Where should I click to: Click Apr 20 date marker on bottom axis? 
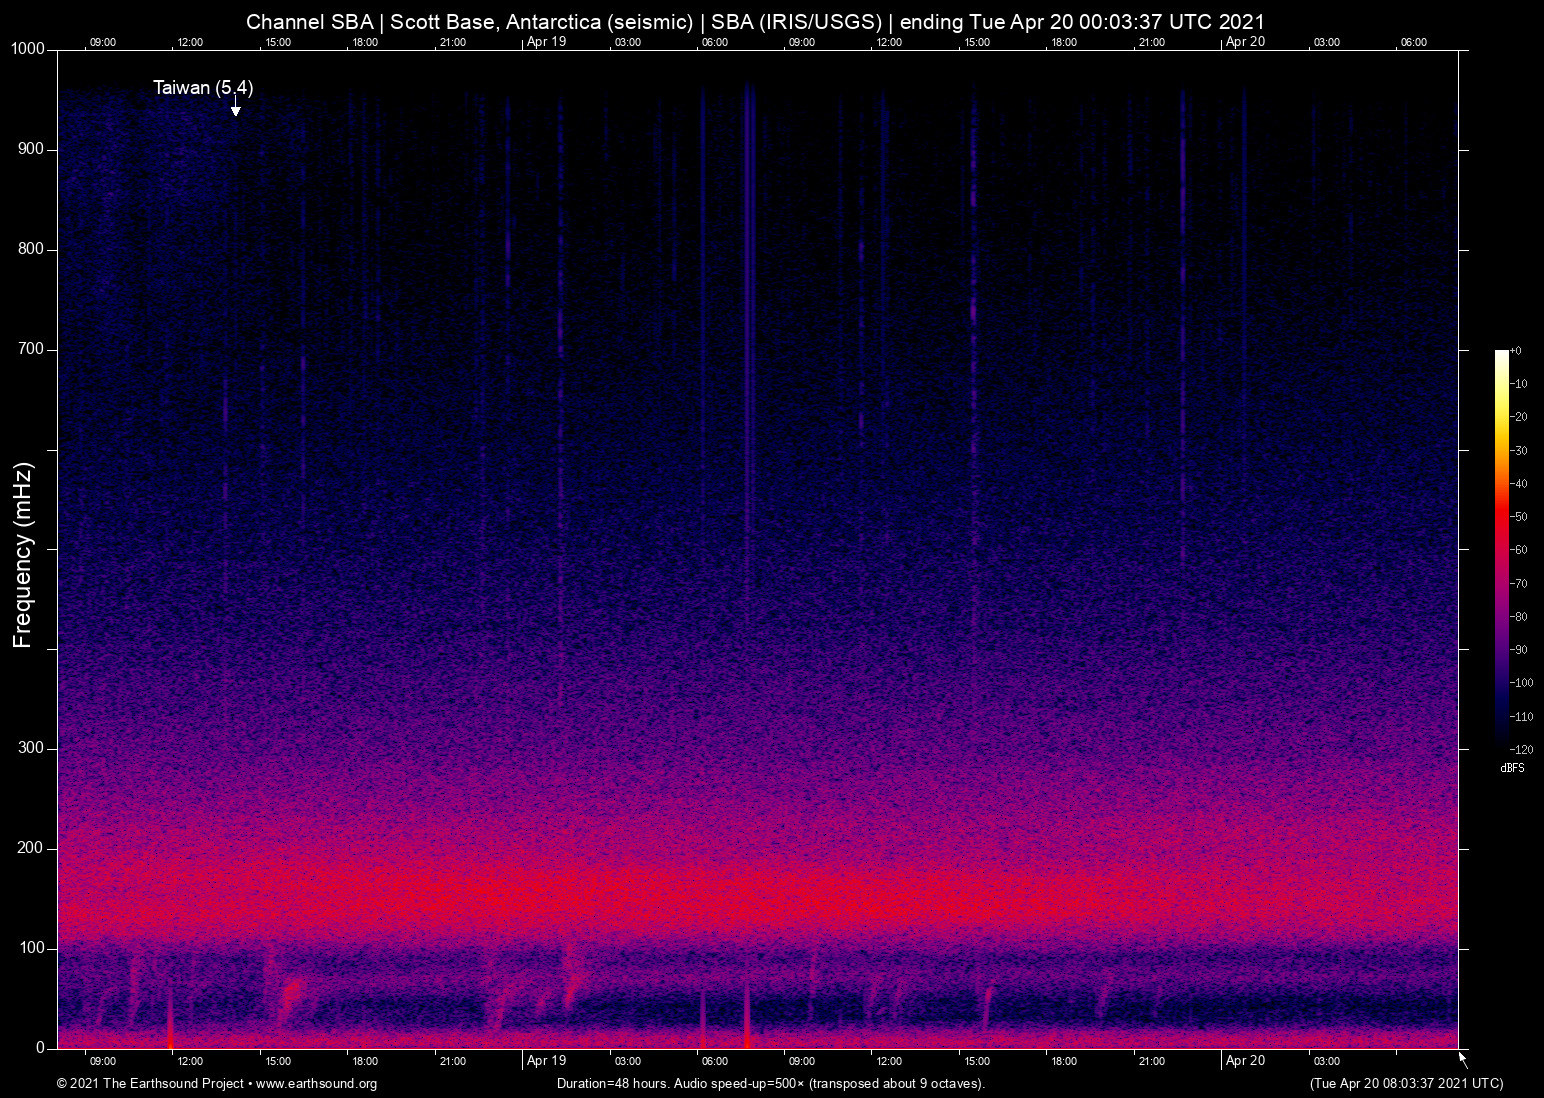1245,1061
